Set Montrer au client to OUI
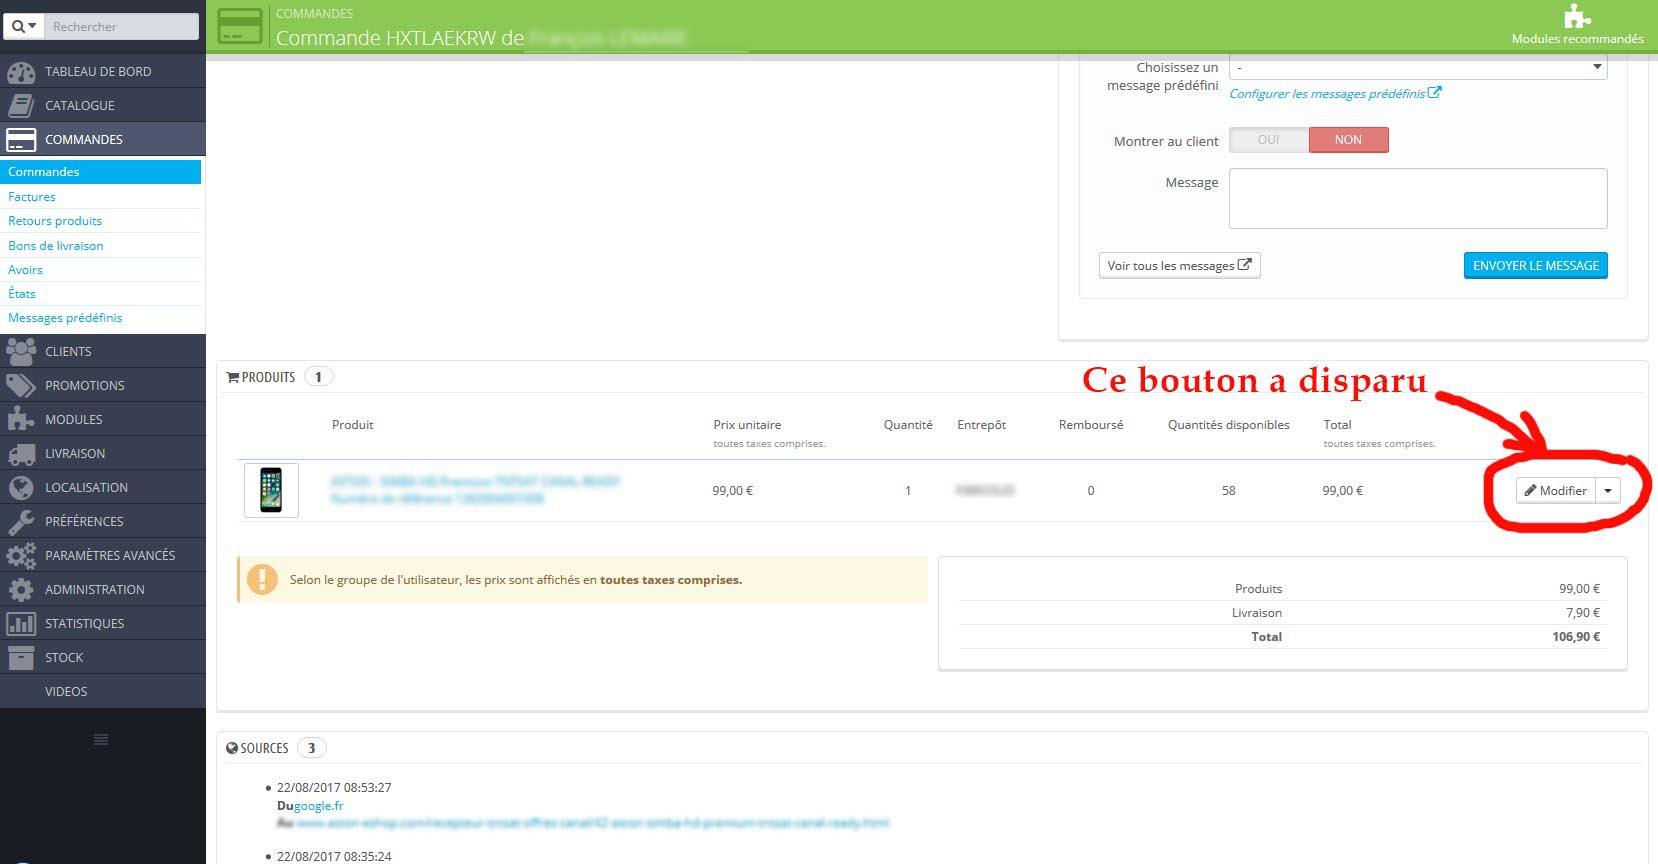This screenshot has width=1658, height=864. [x=1268, y=140]
